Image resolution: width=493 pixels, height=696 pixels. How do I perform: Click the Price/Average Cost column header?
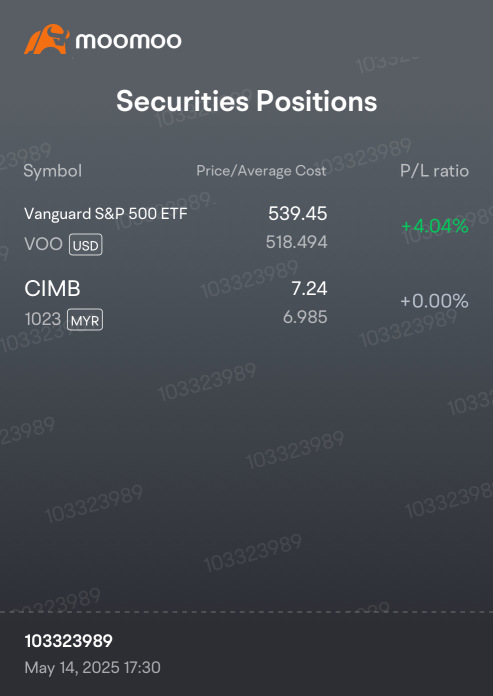pos(261,171)
